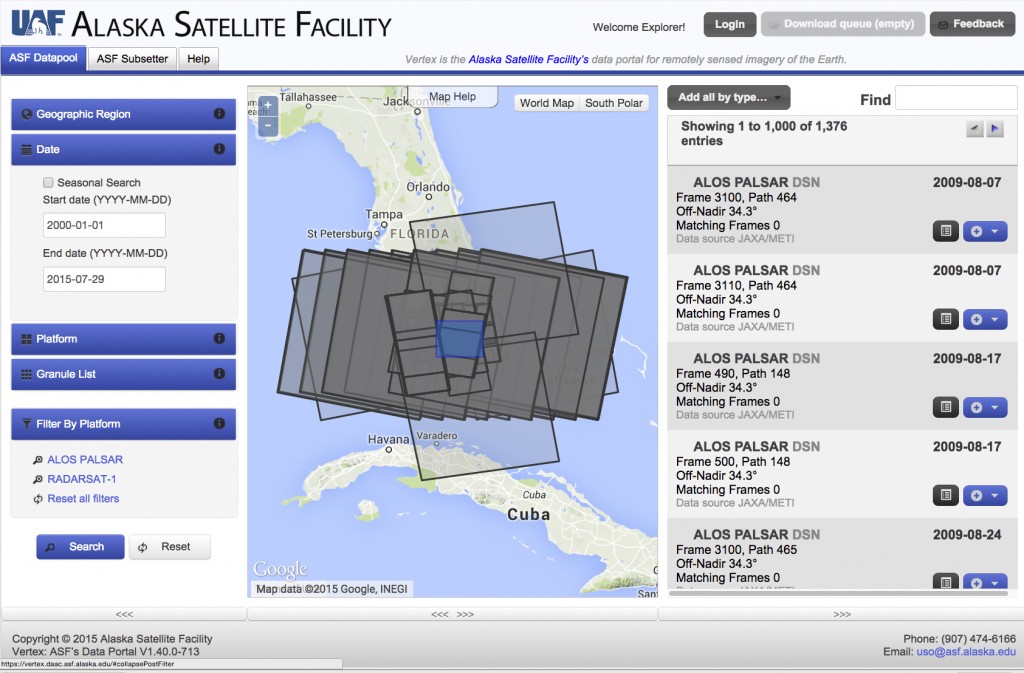
Task: Click info icon on Filter By Platform panel
Action: coord(219,424)
